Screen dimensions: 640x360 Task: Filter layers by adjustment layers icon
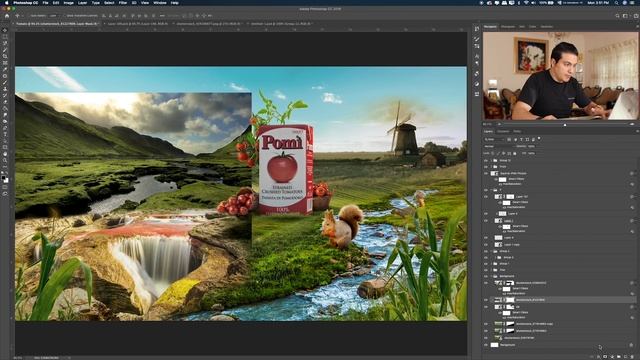tap(515, 140)
